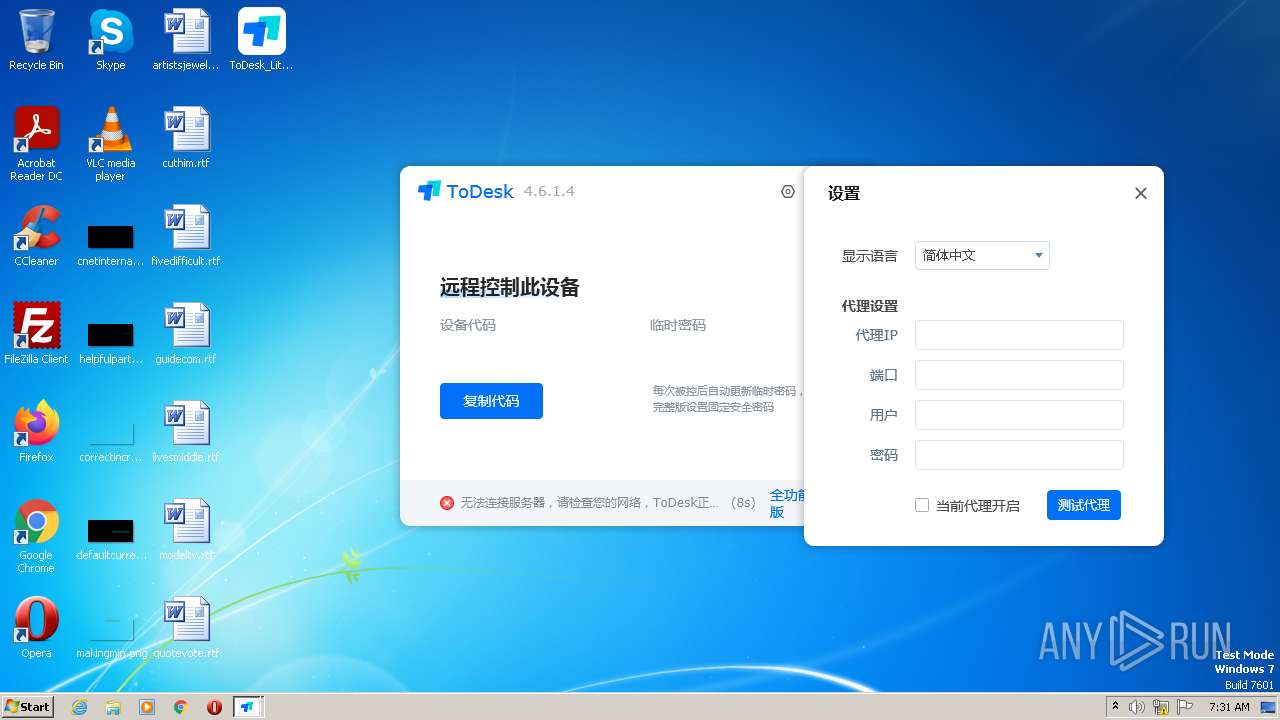Open the Windows Start menu

click(27, 706)
